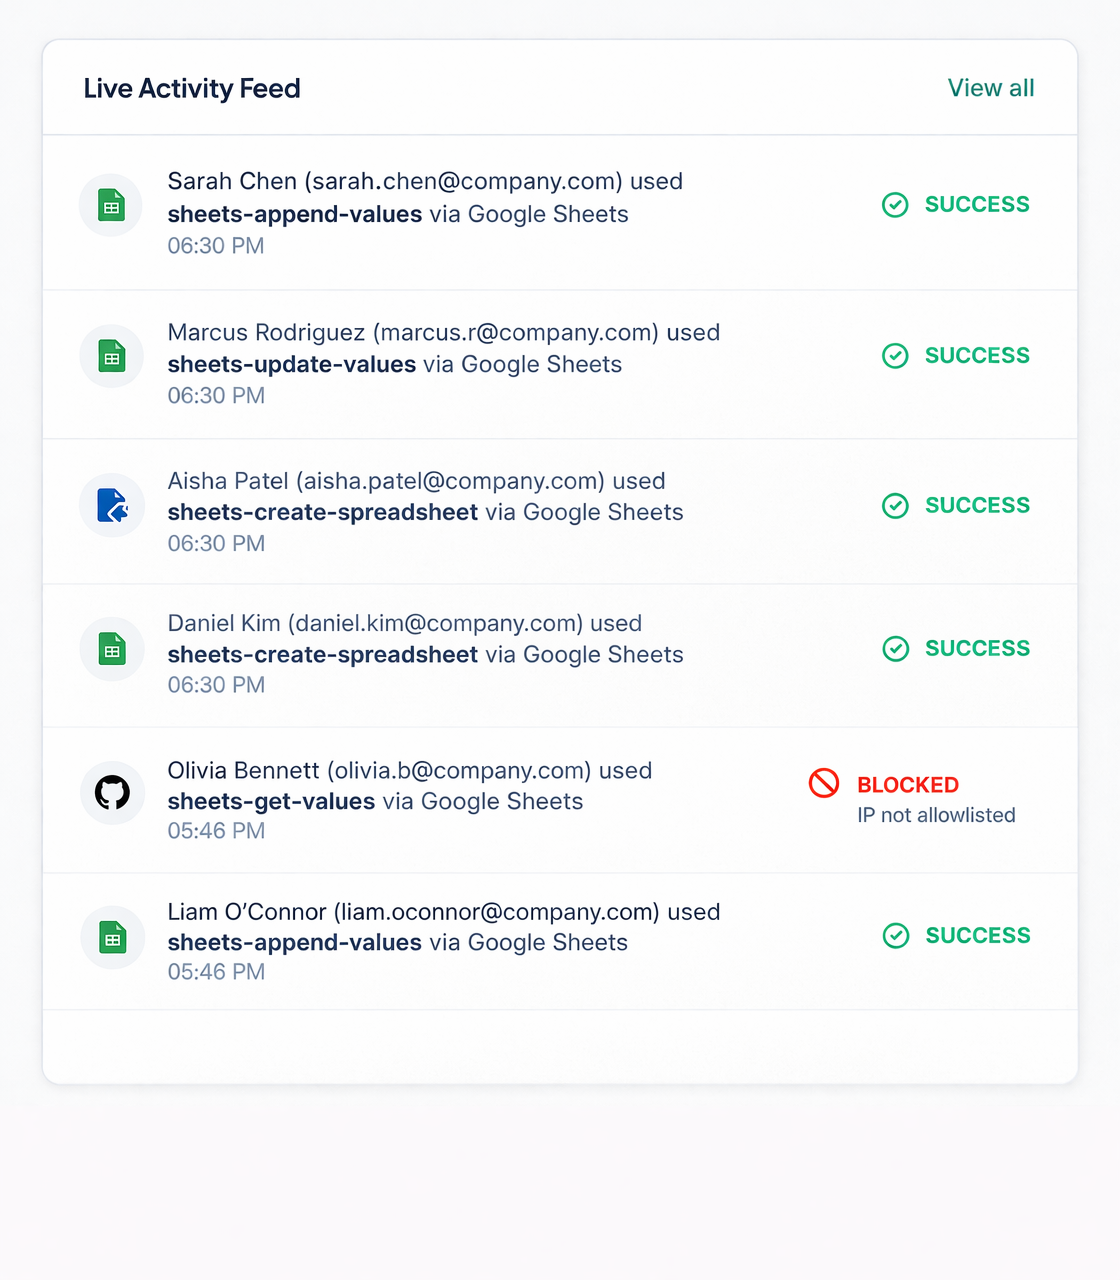1120x1280 pixels.
Task: Click the green success checkmark on Sarah Chen's row
Action: click(x=896, y=205)
